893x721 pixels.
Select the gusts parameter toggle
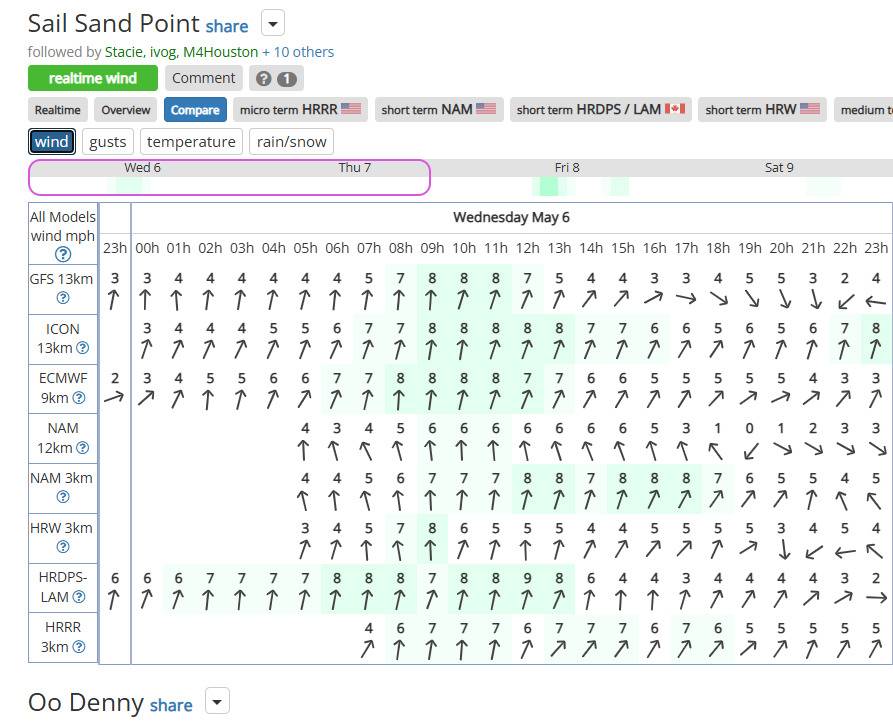click(108, 142)
